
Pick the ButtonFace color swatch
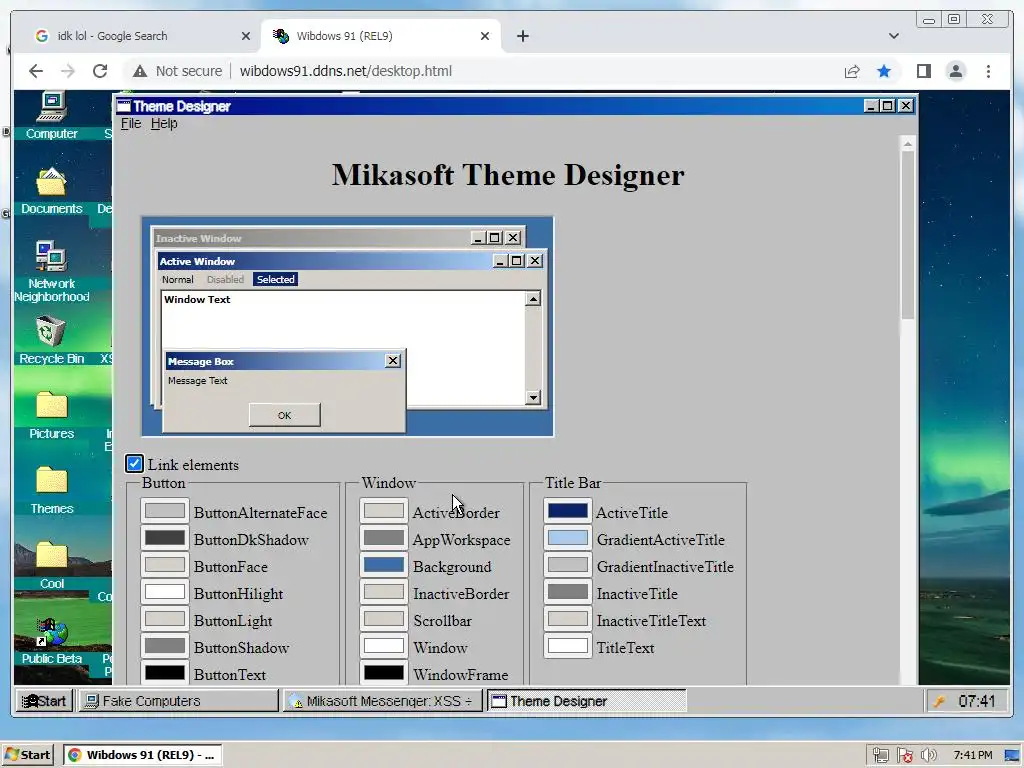(x=165, y=566)
